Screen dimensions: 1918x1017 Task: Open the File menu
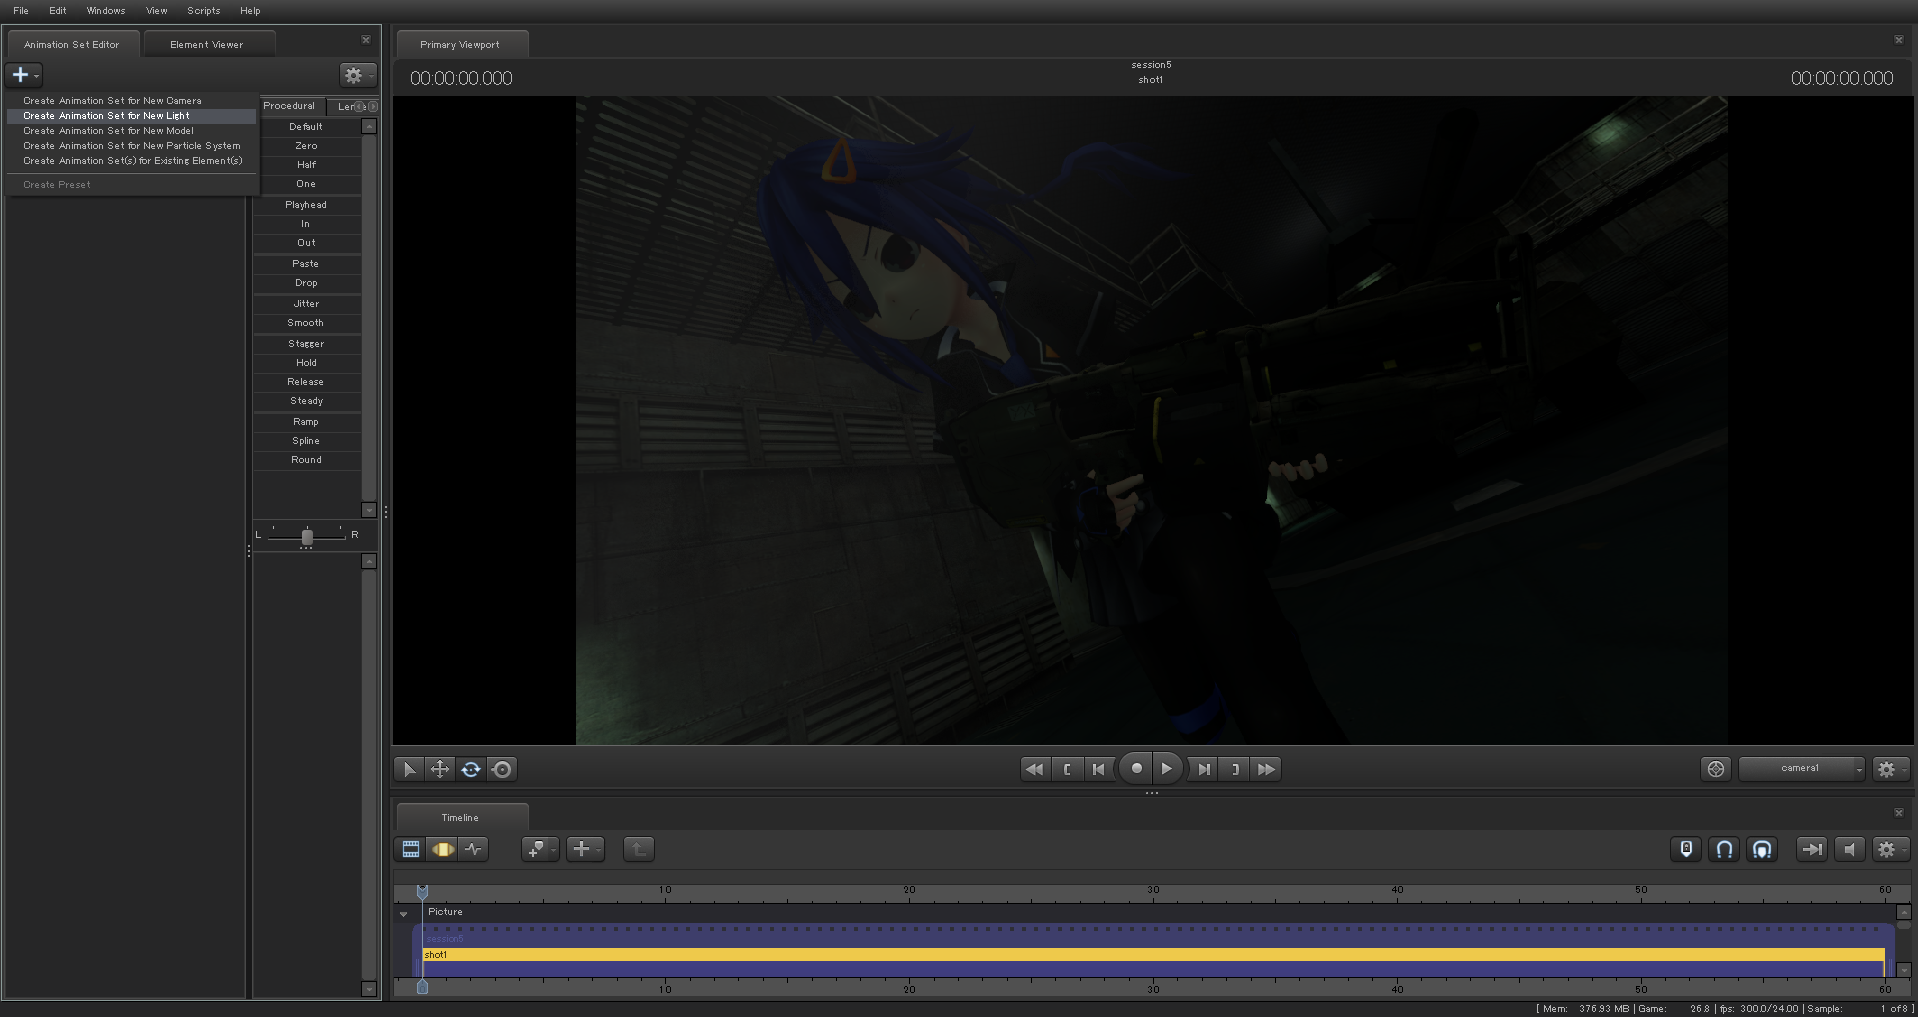click(x=21, y=11)
